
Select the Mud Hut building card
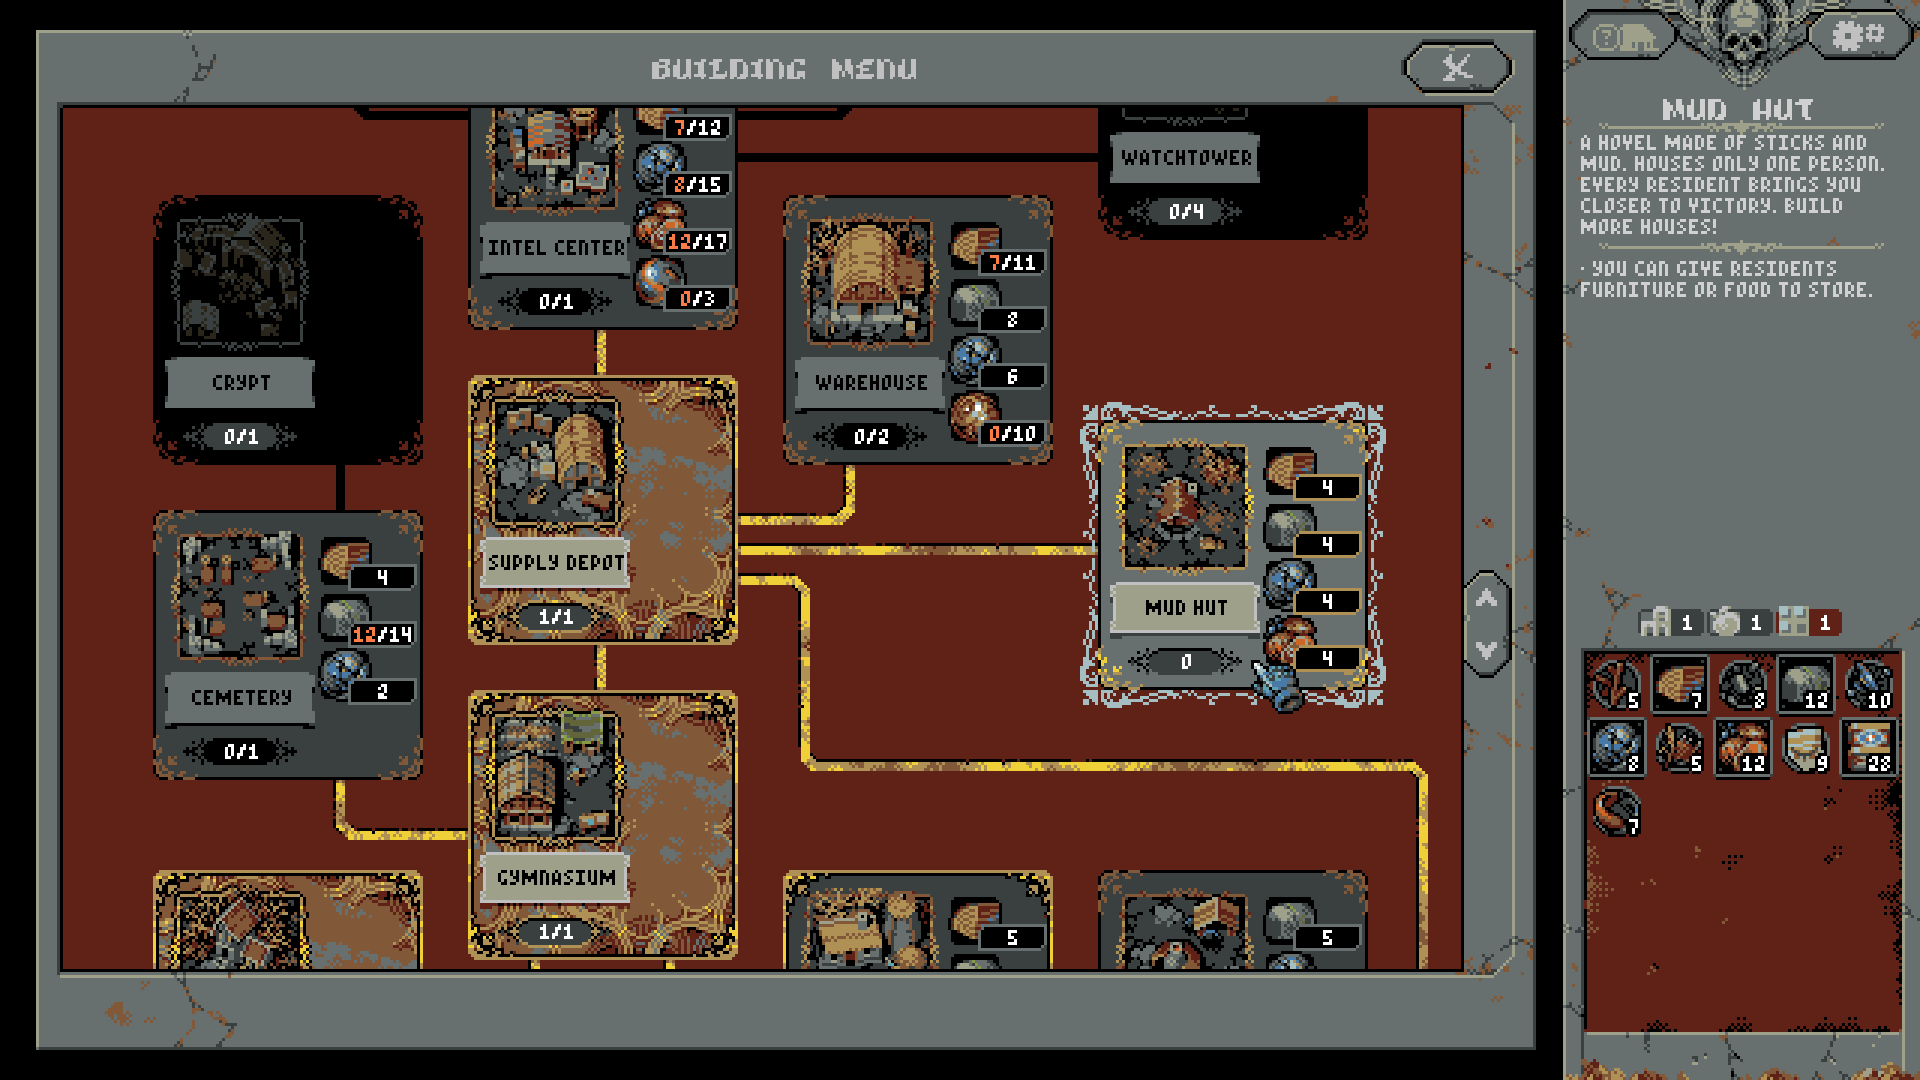click(1185, 509)
